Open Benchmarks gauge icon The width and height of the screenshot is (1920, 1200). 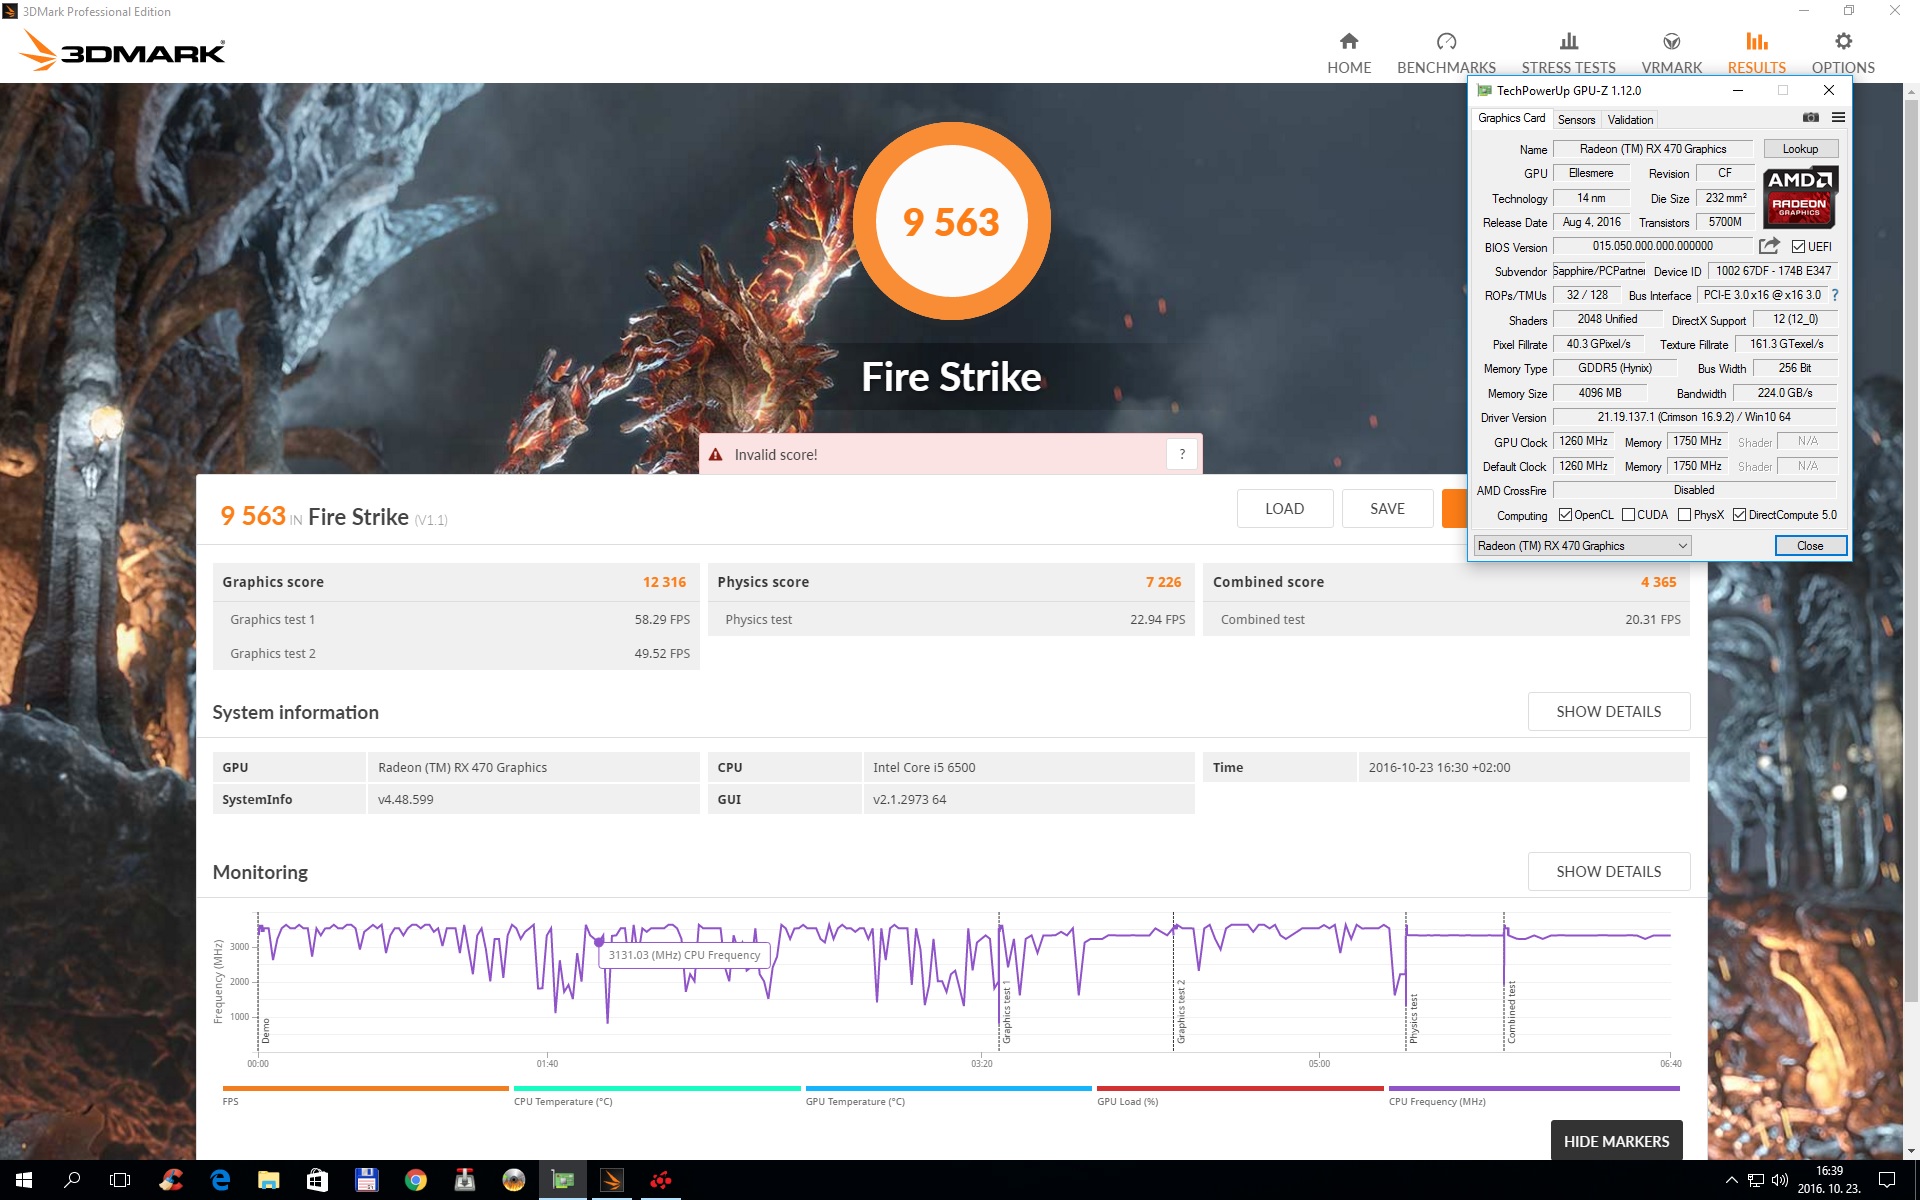pos(1446,42)
